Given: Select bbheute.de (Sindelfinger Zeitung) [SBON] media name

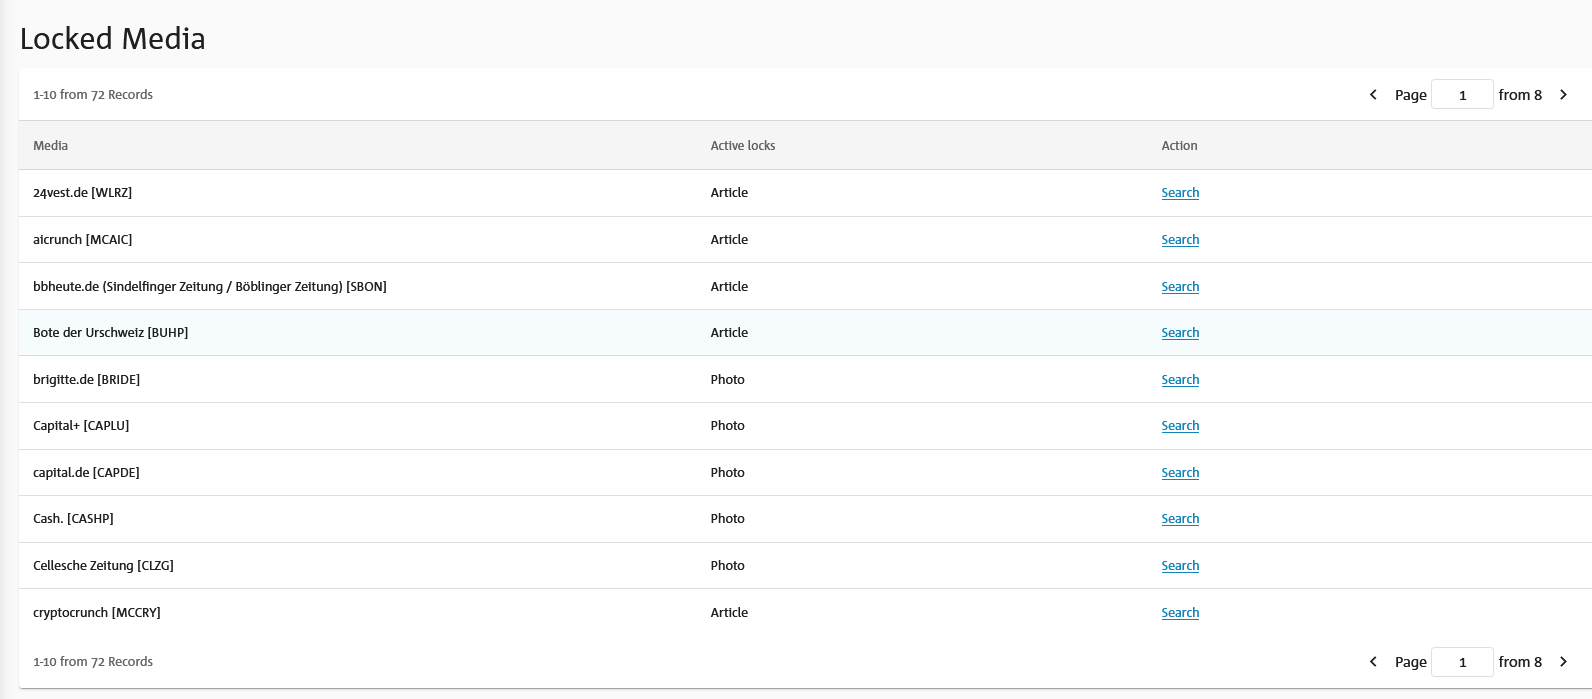Looking at the screenshot, I should point(210,287).
